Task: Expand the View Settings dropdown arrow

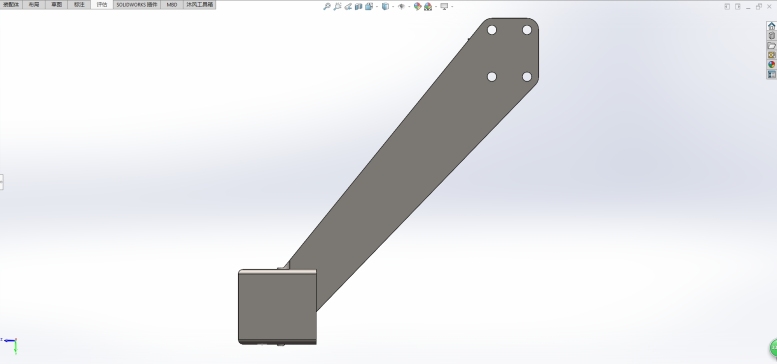Action: point(452,6)
